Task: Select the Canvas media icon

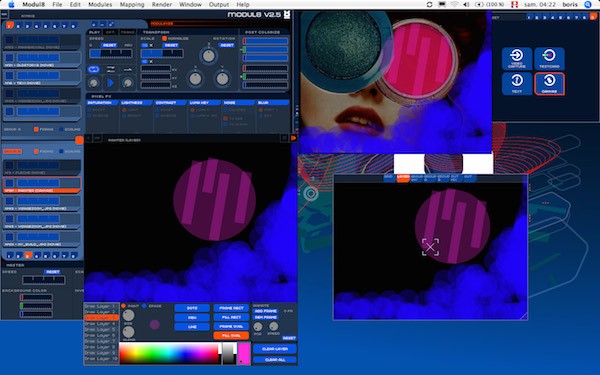Action: tap(549, 83)
